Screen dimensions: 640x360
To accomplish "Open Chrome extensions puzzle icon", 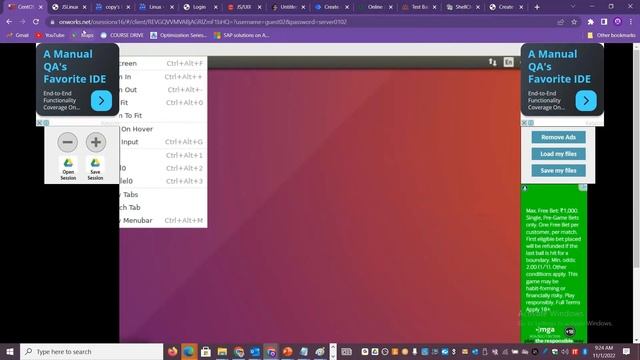I will pyautogui.click(x=591, y=22).
